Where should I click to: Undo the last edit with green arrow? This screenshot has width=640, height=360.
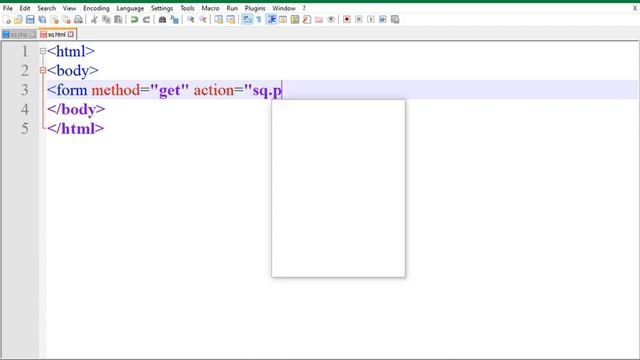pyautogui.click(x=134, y=20)
